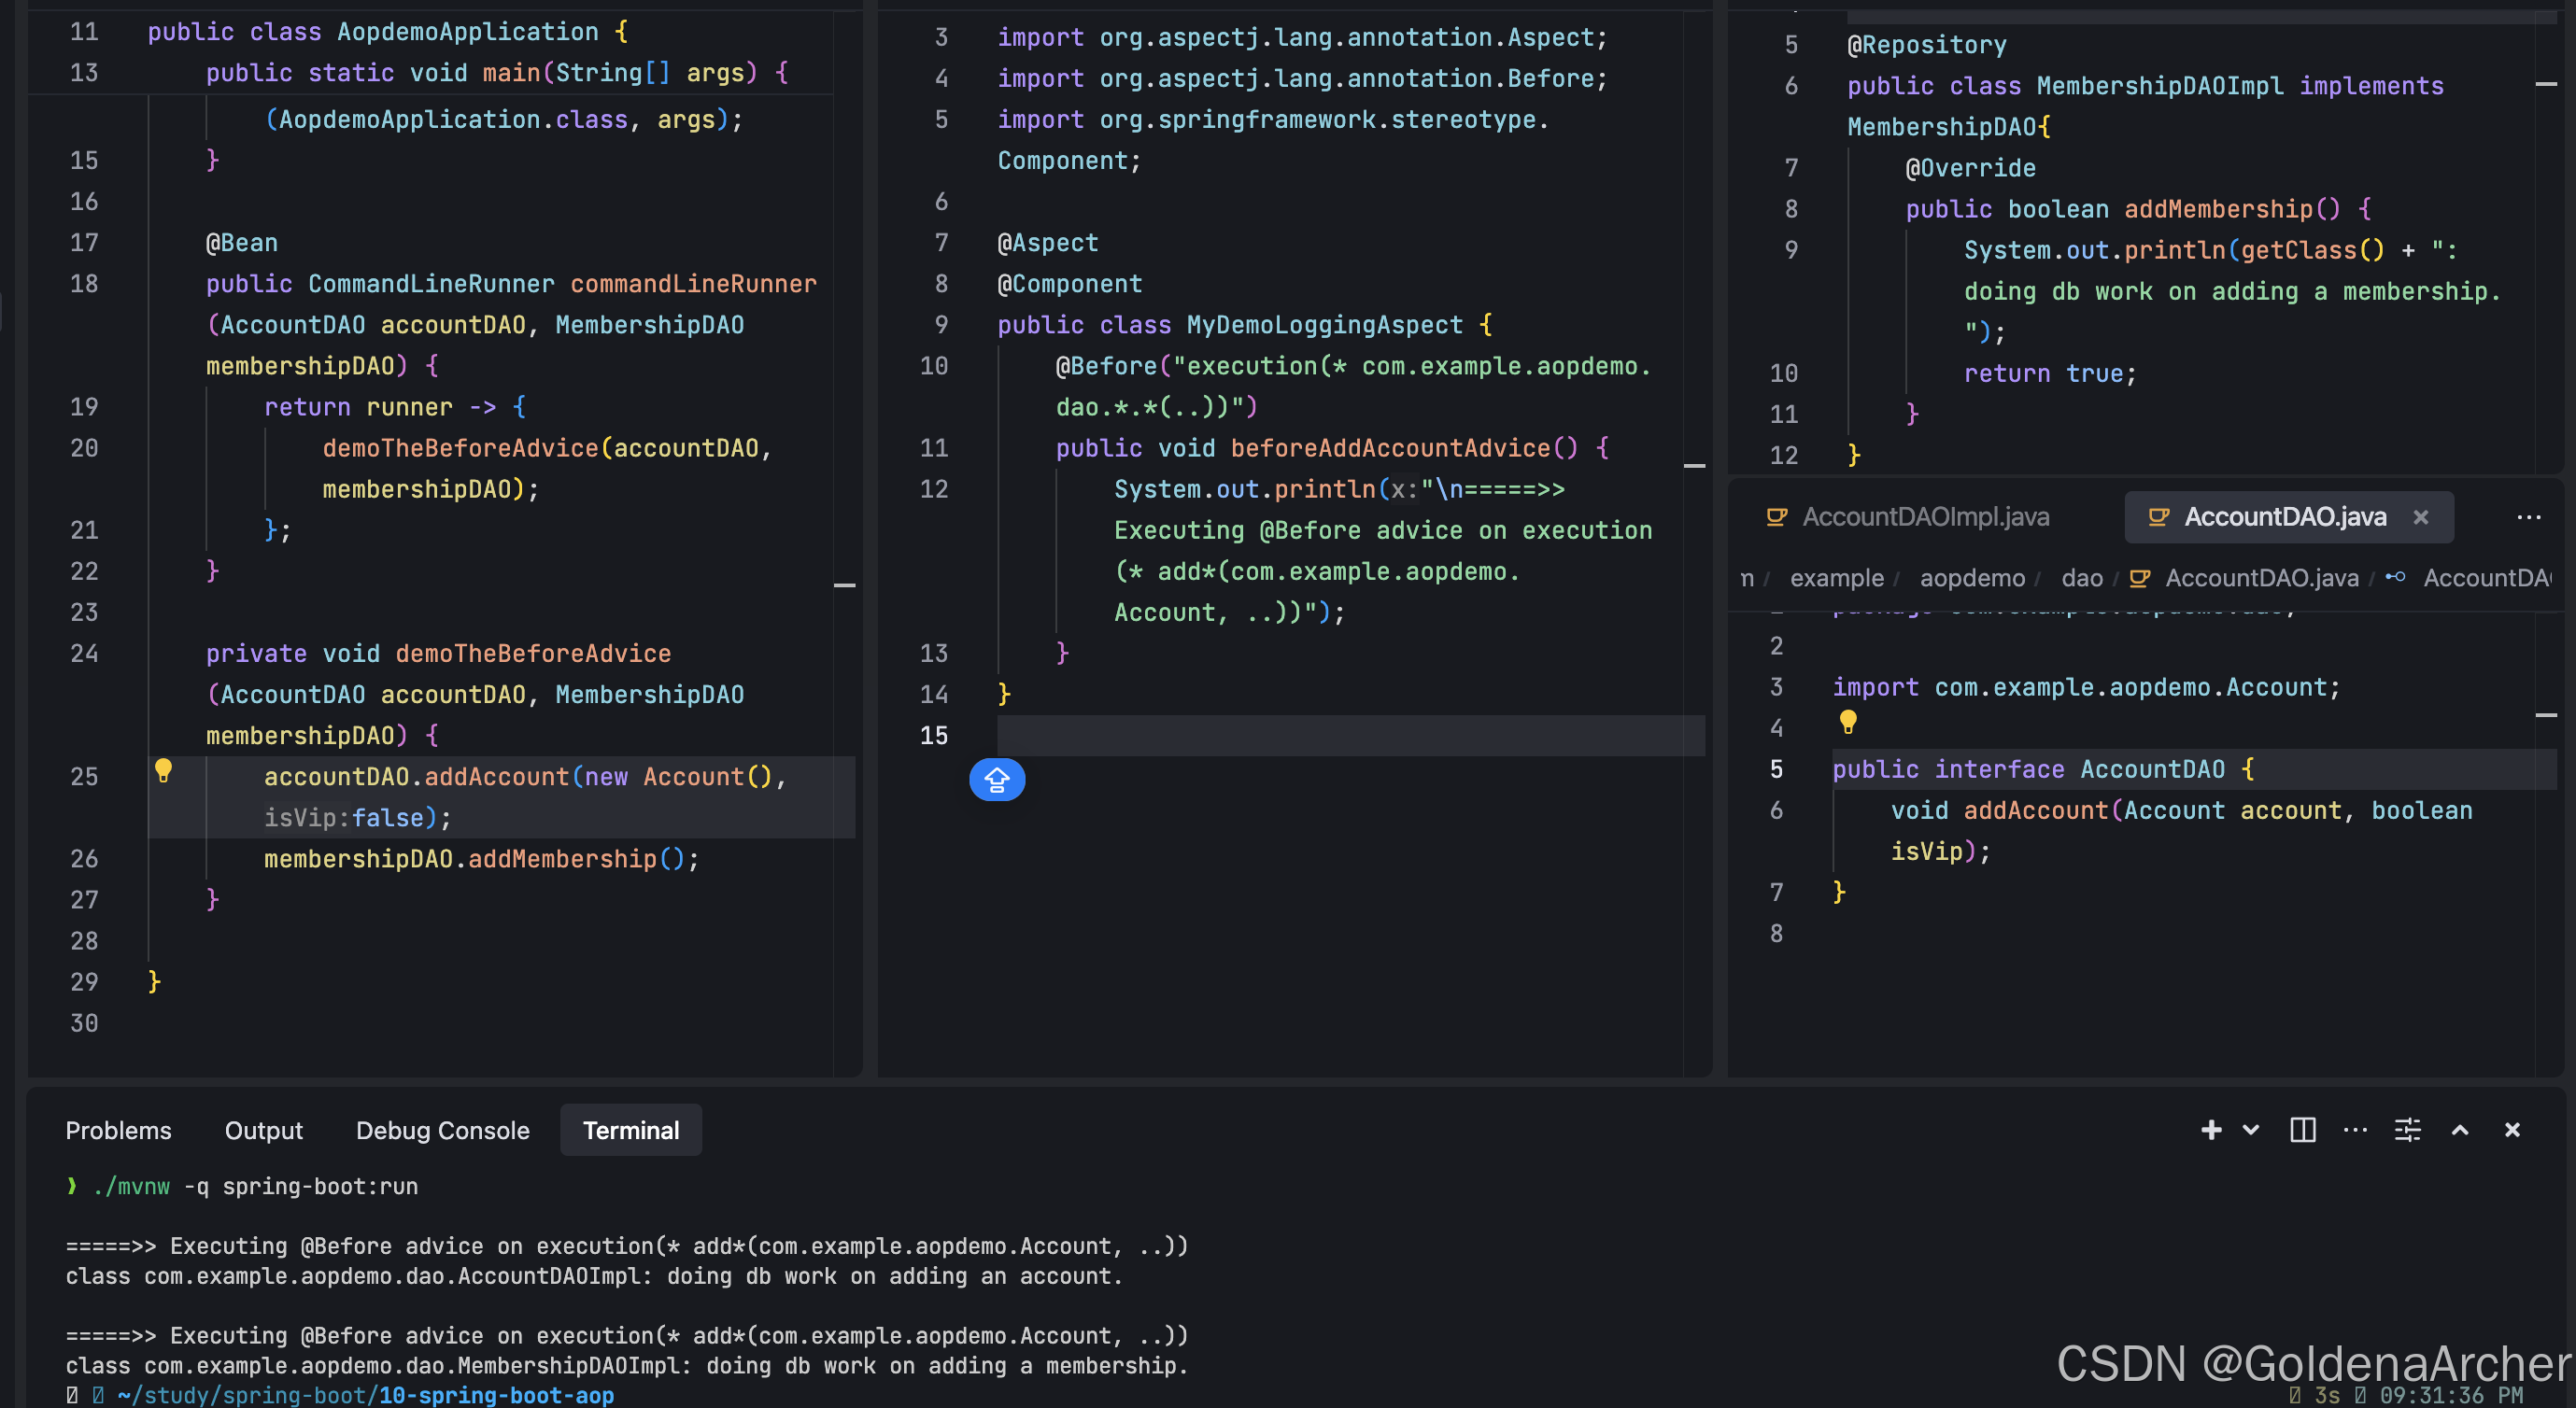The height and width of the screenshot is (1408, 2576).
Task: Click lightbulb on the accountDAO.addAccount line
Action: pyautogui.click(x=164, y=770)
